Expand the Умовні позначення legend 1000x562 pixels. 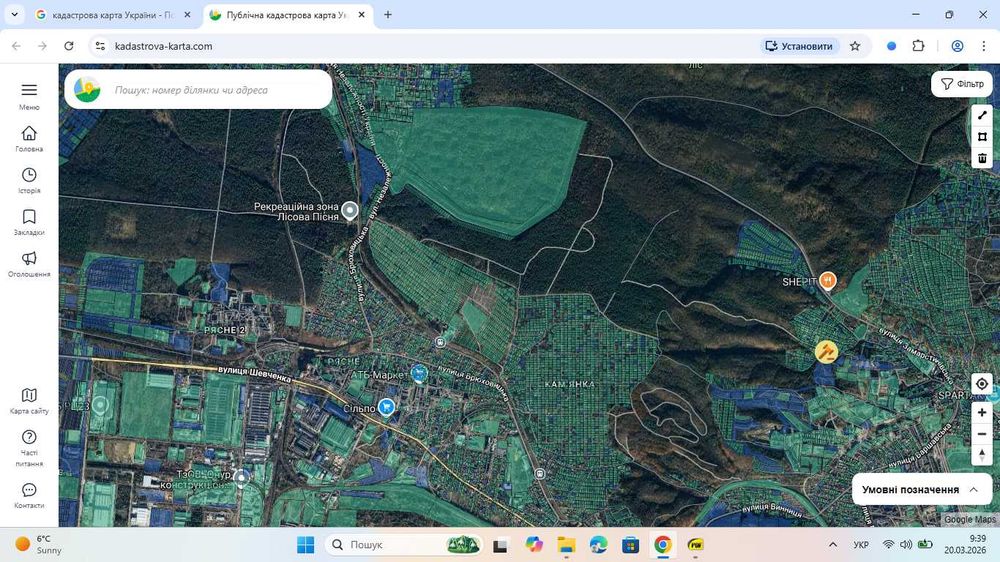tap(920, 489)
